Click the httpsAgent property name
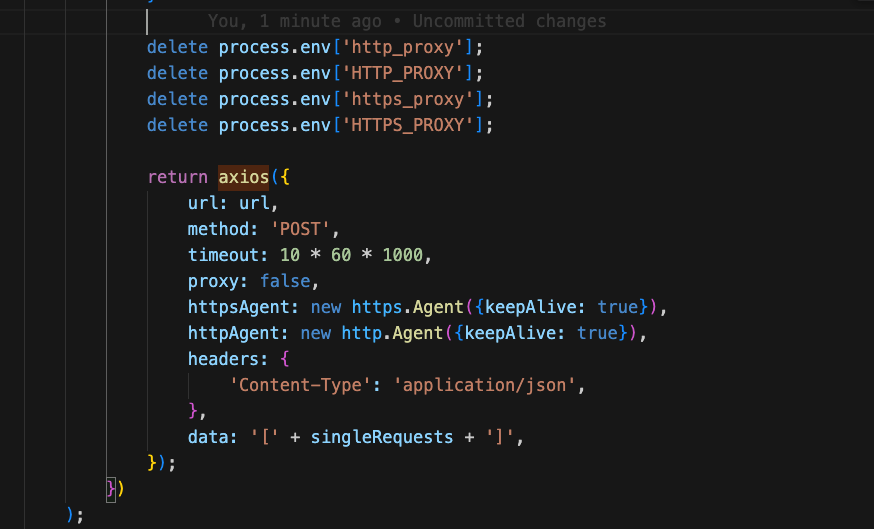874x529 pixels. tap(239, 307)
